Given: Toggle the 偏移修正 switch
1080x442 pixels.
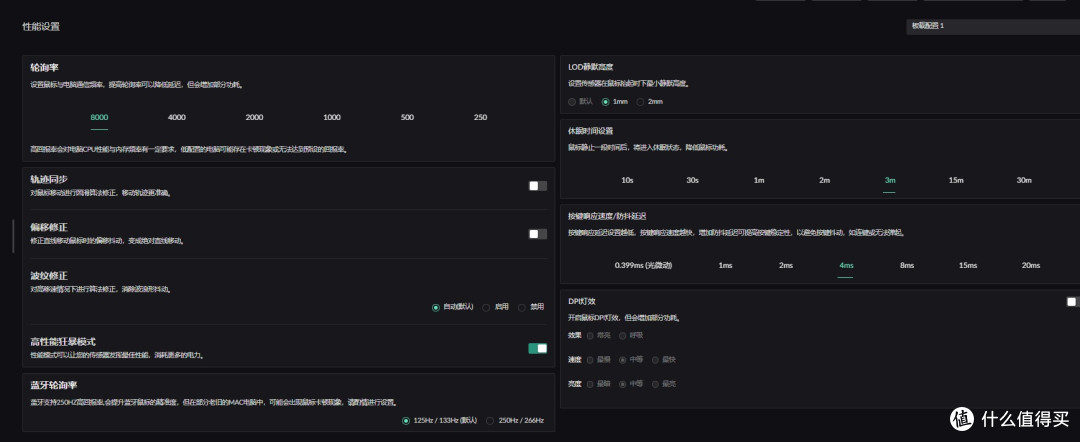Looking at the screenshot, I should pyautogui.click(x=537, y=234).
